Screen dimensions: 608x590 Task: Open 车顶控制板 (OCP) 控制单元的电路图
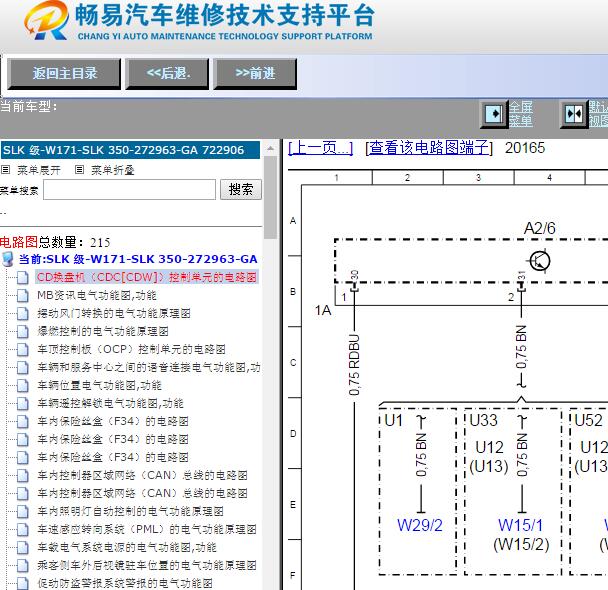131,349
